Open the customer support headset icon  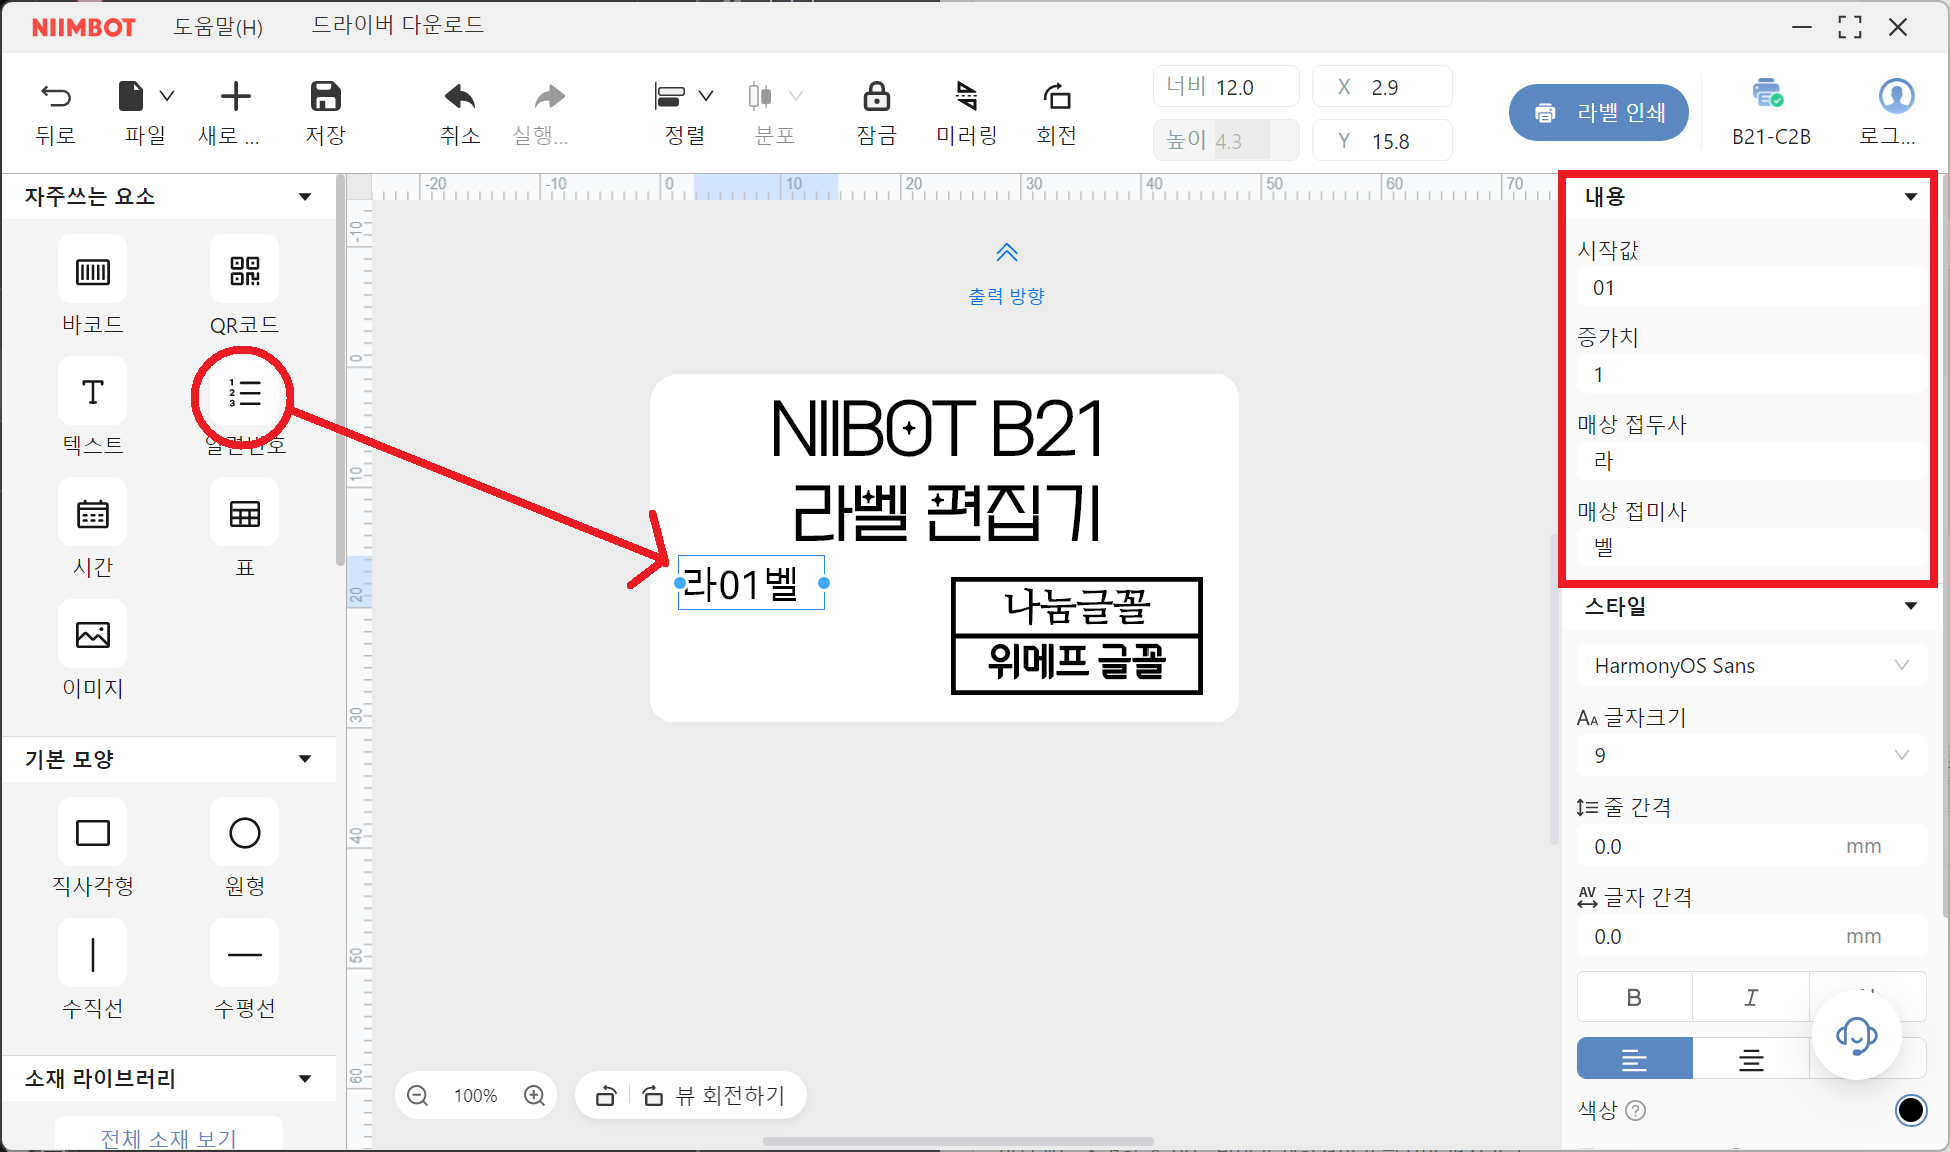click(x=1856, y=1036)
